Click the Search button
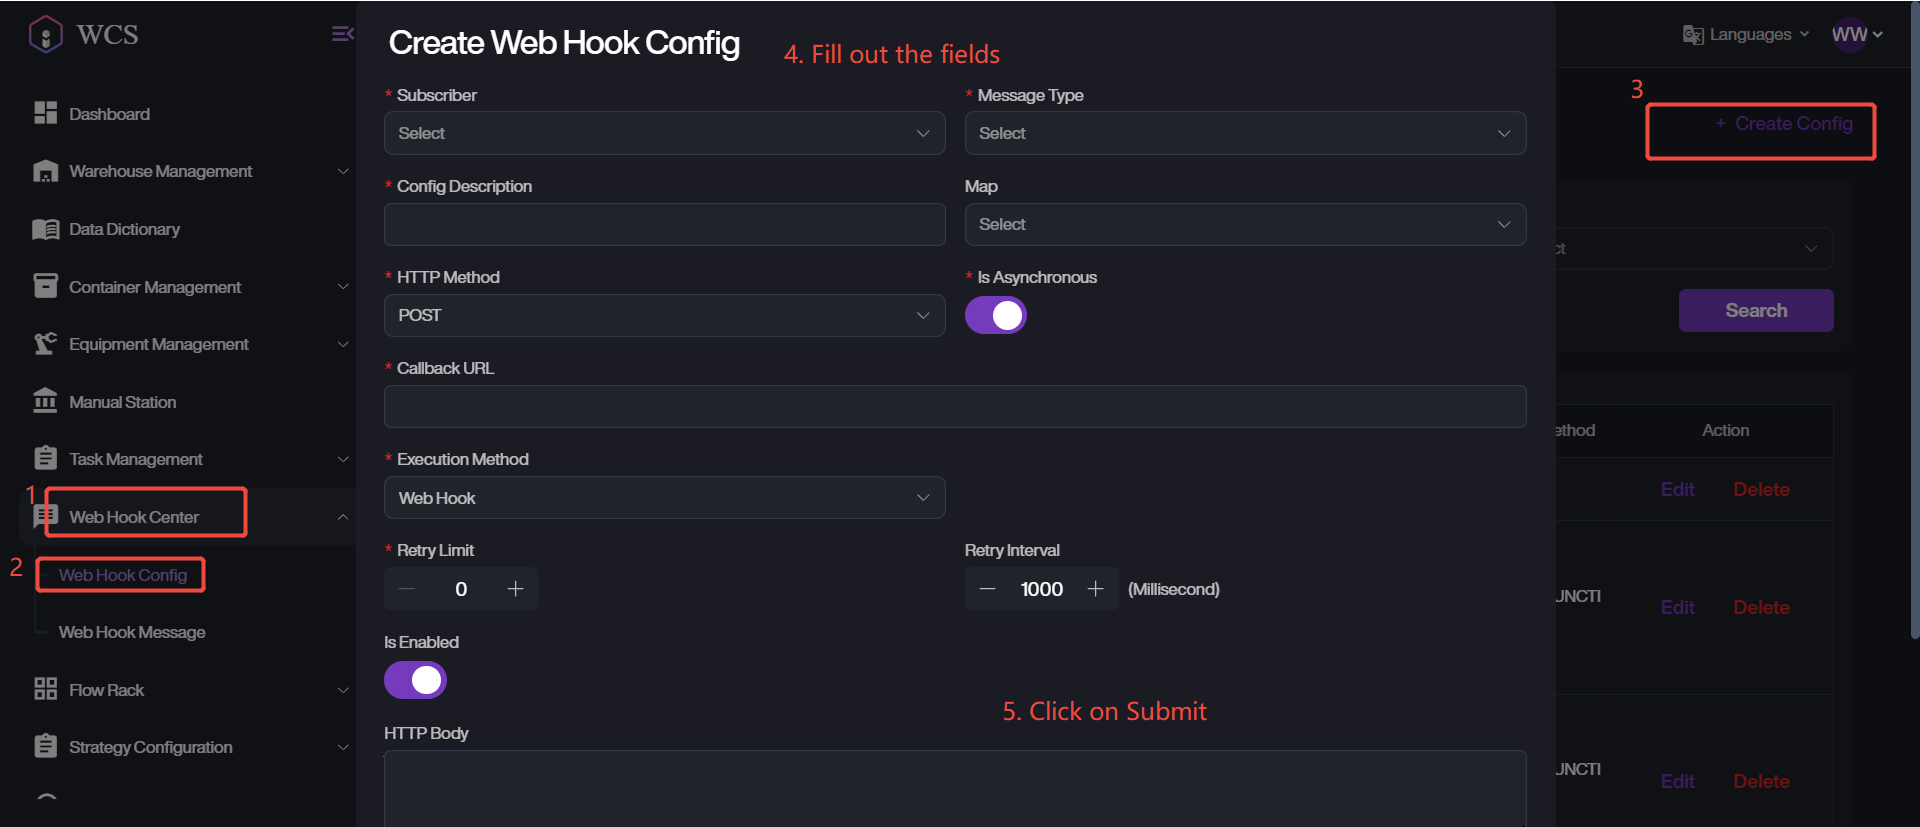 pyautogui.click(x=1755, y=310)
